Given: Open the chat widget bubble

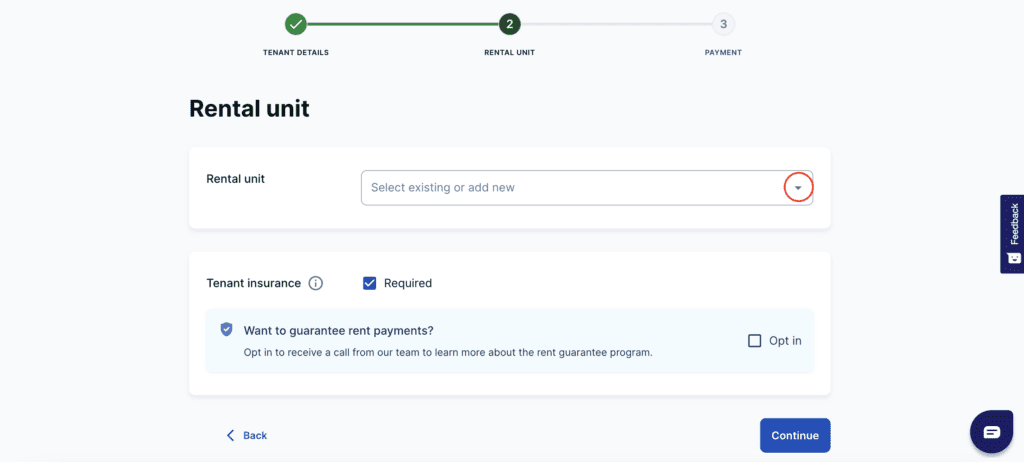Looking at the screenshot, I should click(991, 432).
